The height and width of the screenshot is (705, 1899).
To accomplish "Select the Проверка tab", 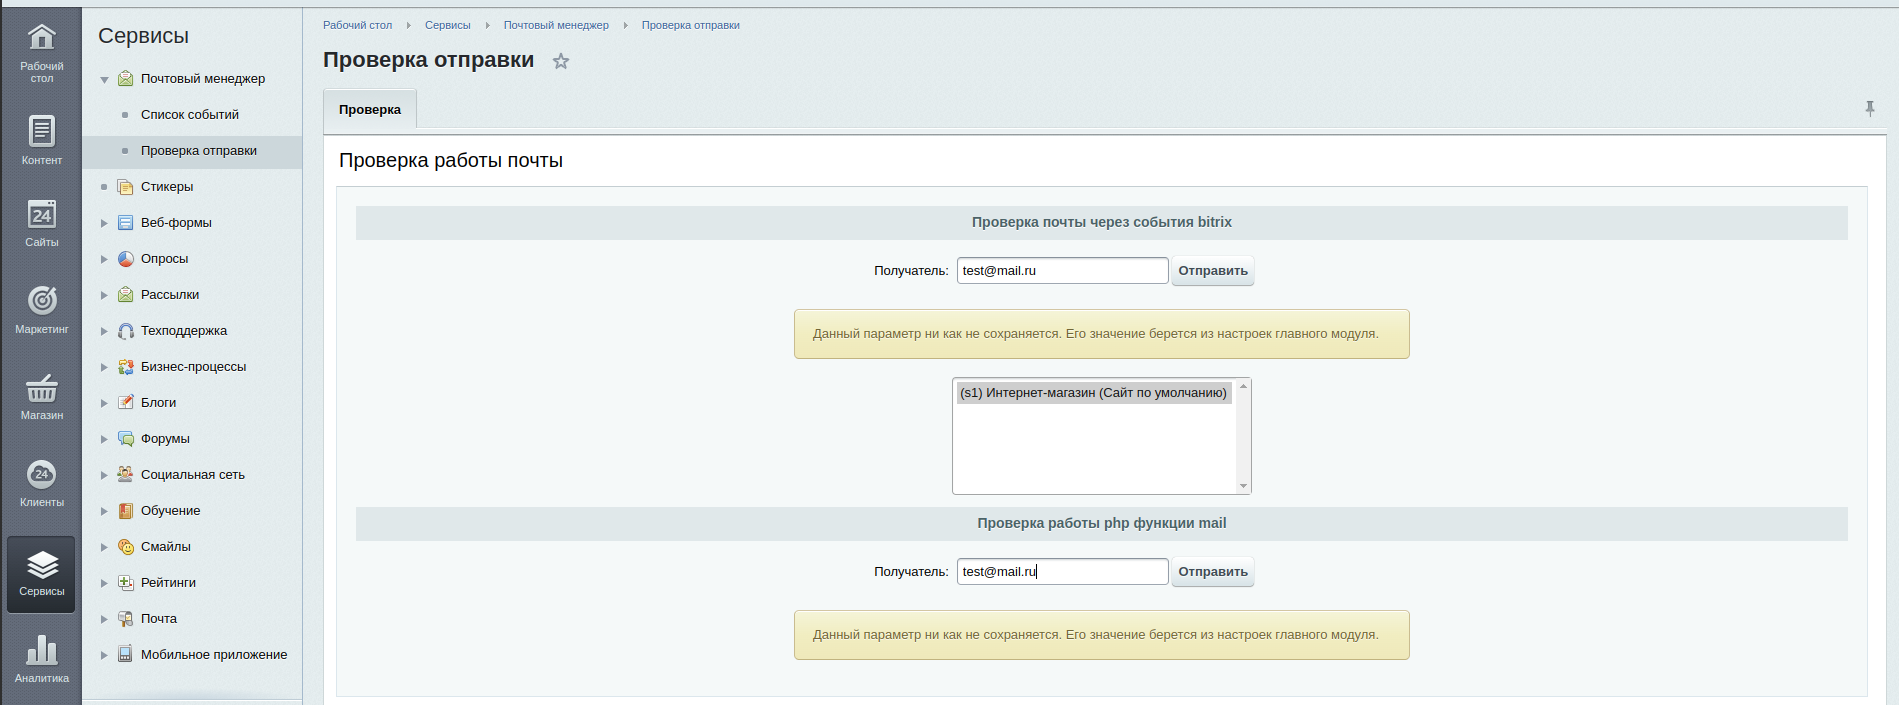I will pyautogui.click(x=370, y=110).
